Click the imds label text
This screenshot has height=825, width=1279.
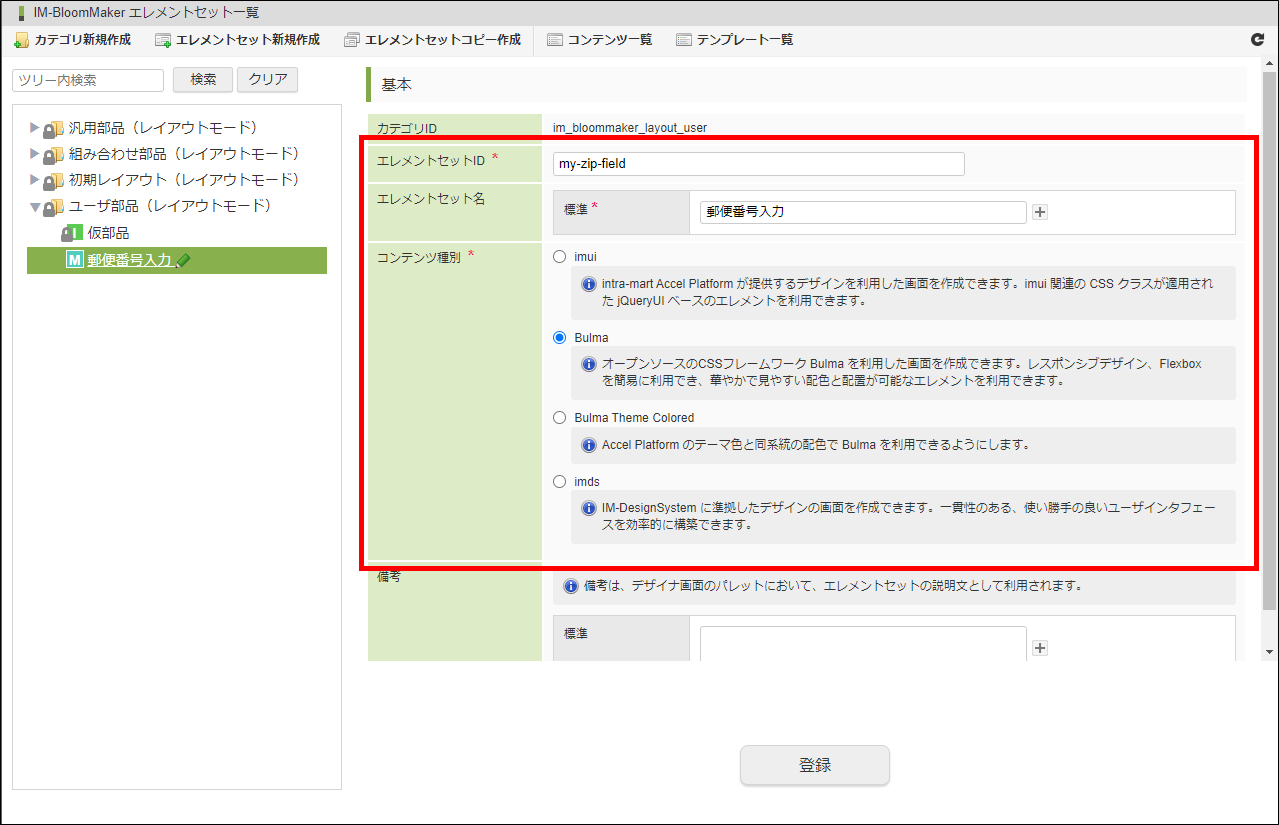(587, 482)
